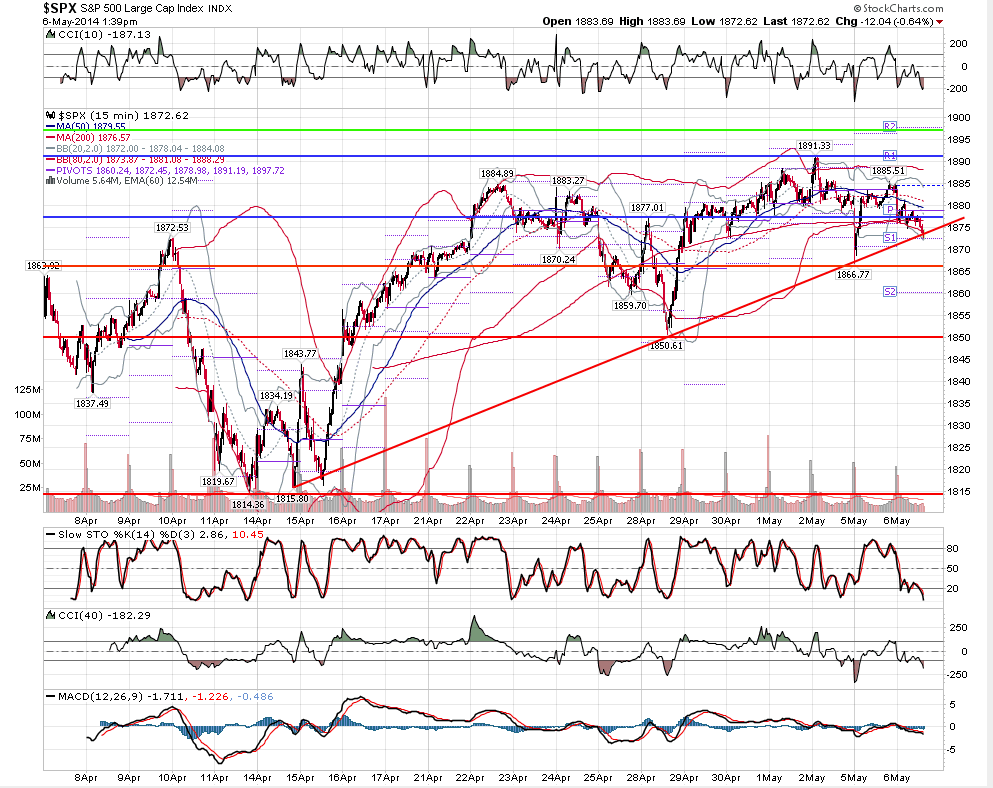The image size is (993, 788).
Task: Click the $SPX ticker symbol in the title
Action: 60,8
